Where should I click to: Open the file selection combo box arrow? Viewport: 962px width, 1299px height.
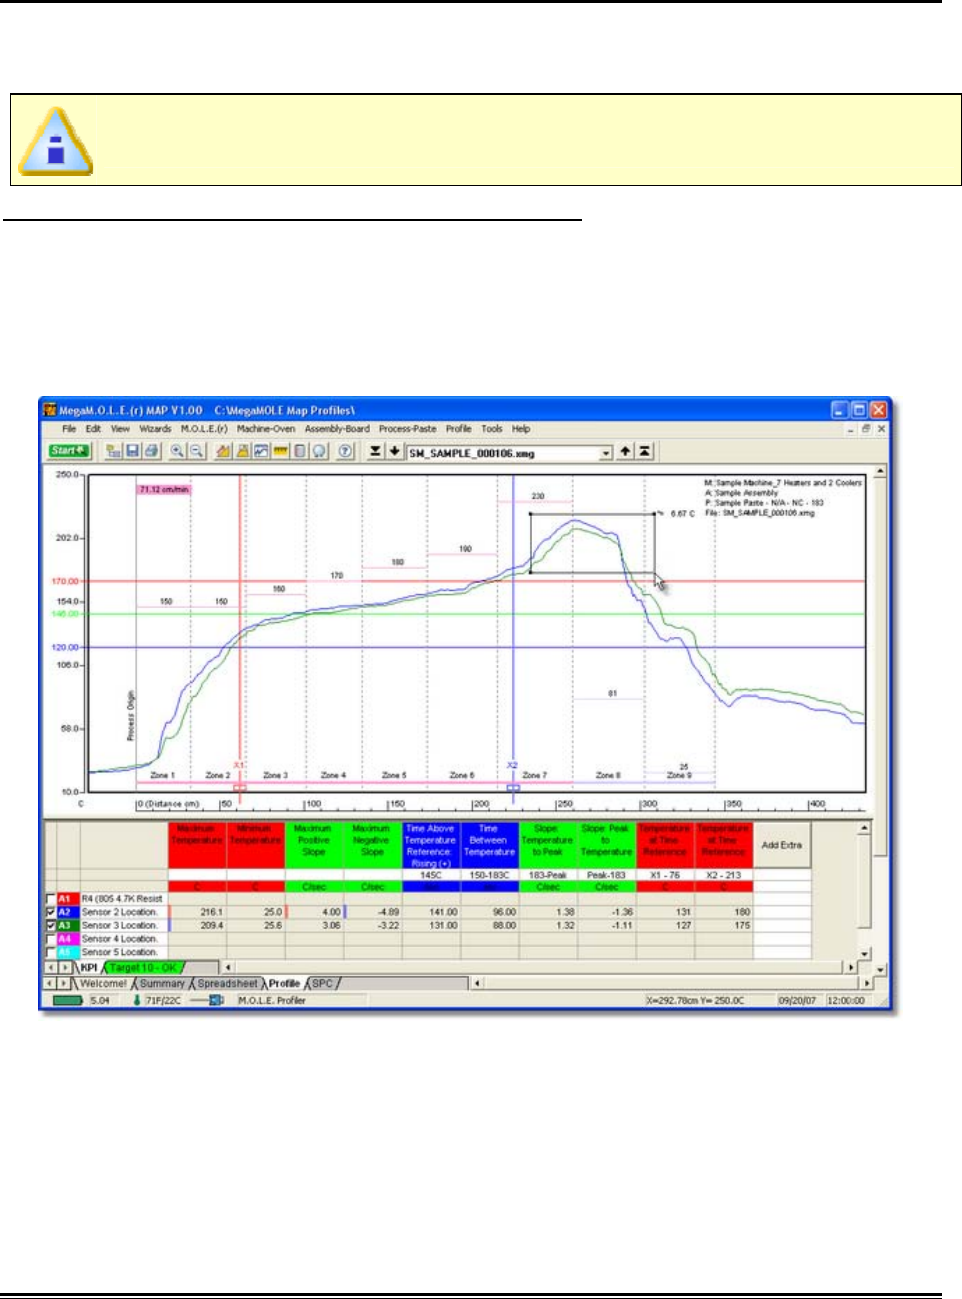(605, 453)
